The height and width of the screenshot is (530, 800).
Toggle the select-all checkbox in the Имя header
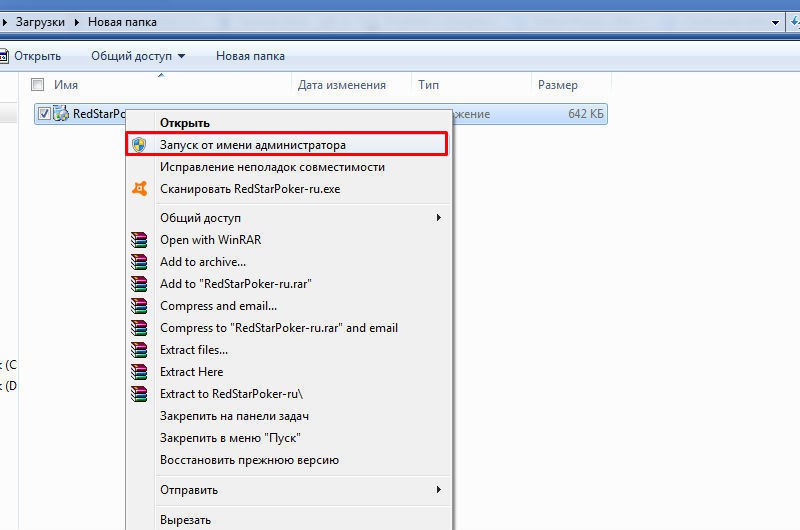pos(38,85)
